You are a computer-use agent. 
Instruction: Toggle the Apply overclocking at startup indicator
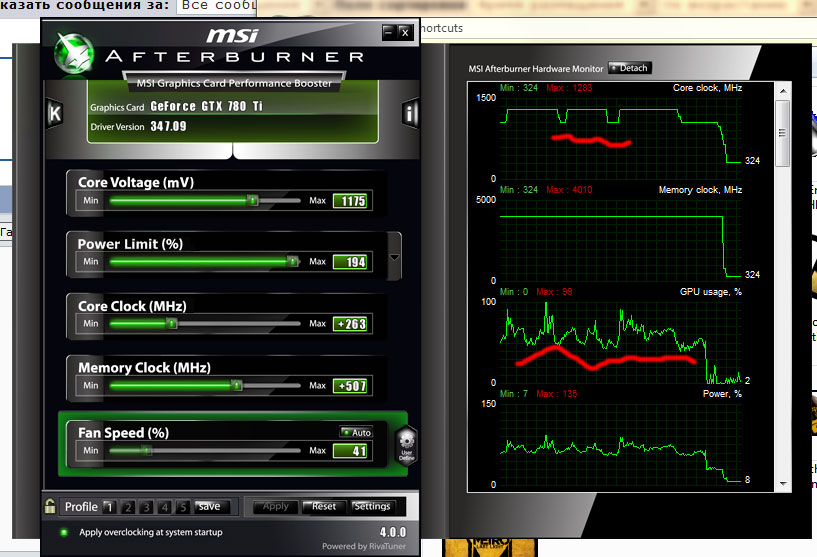(x=64, y=532)
